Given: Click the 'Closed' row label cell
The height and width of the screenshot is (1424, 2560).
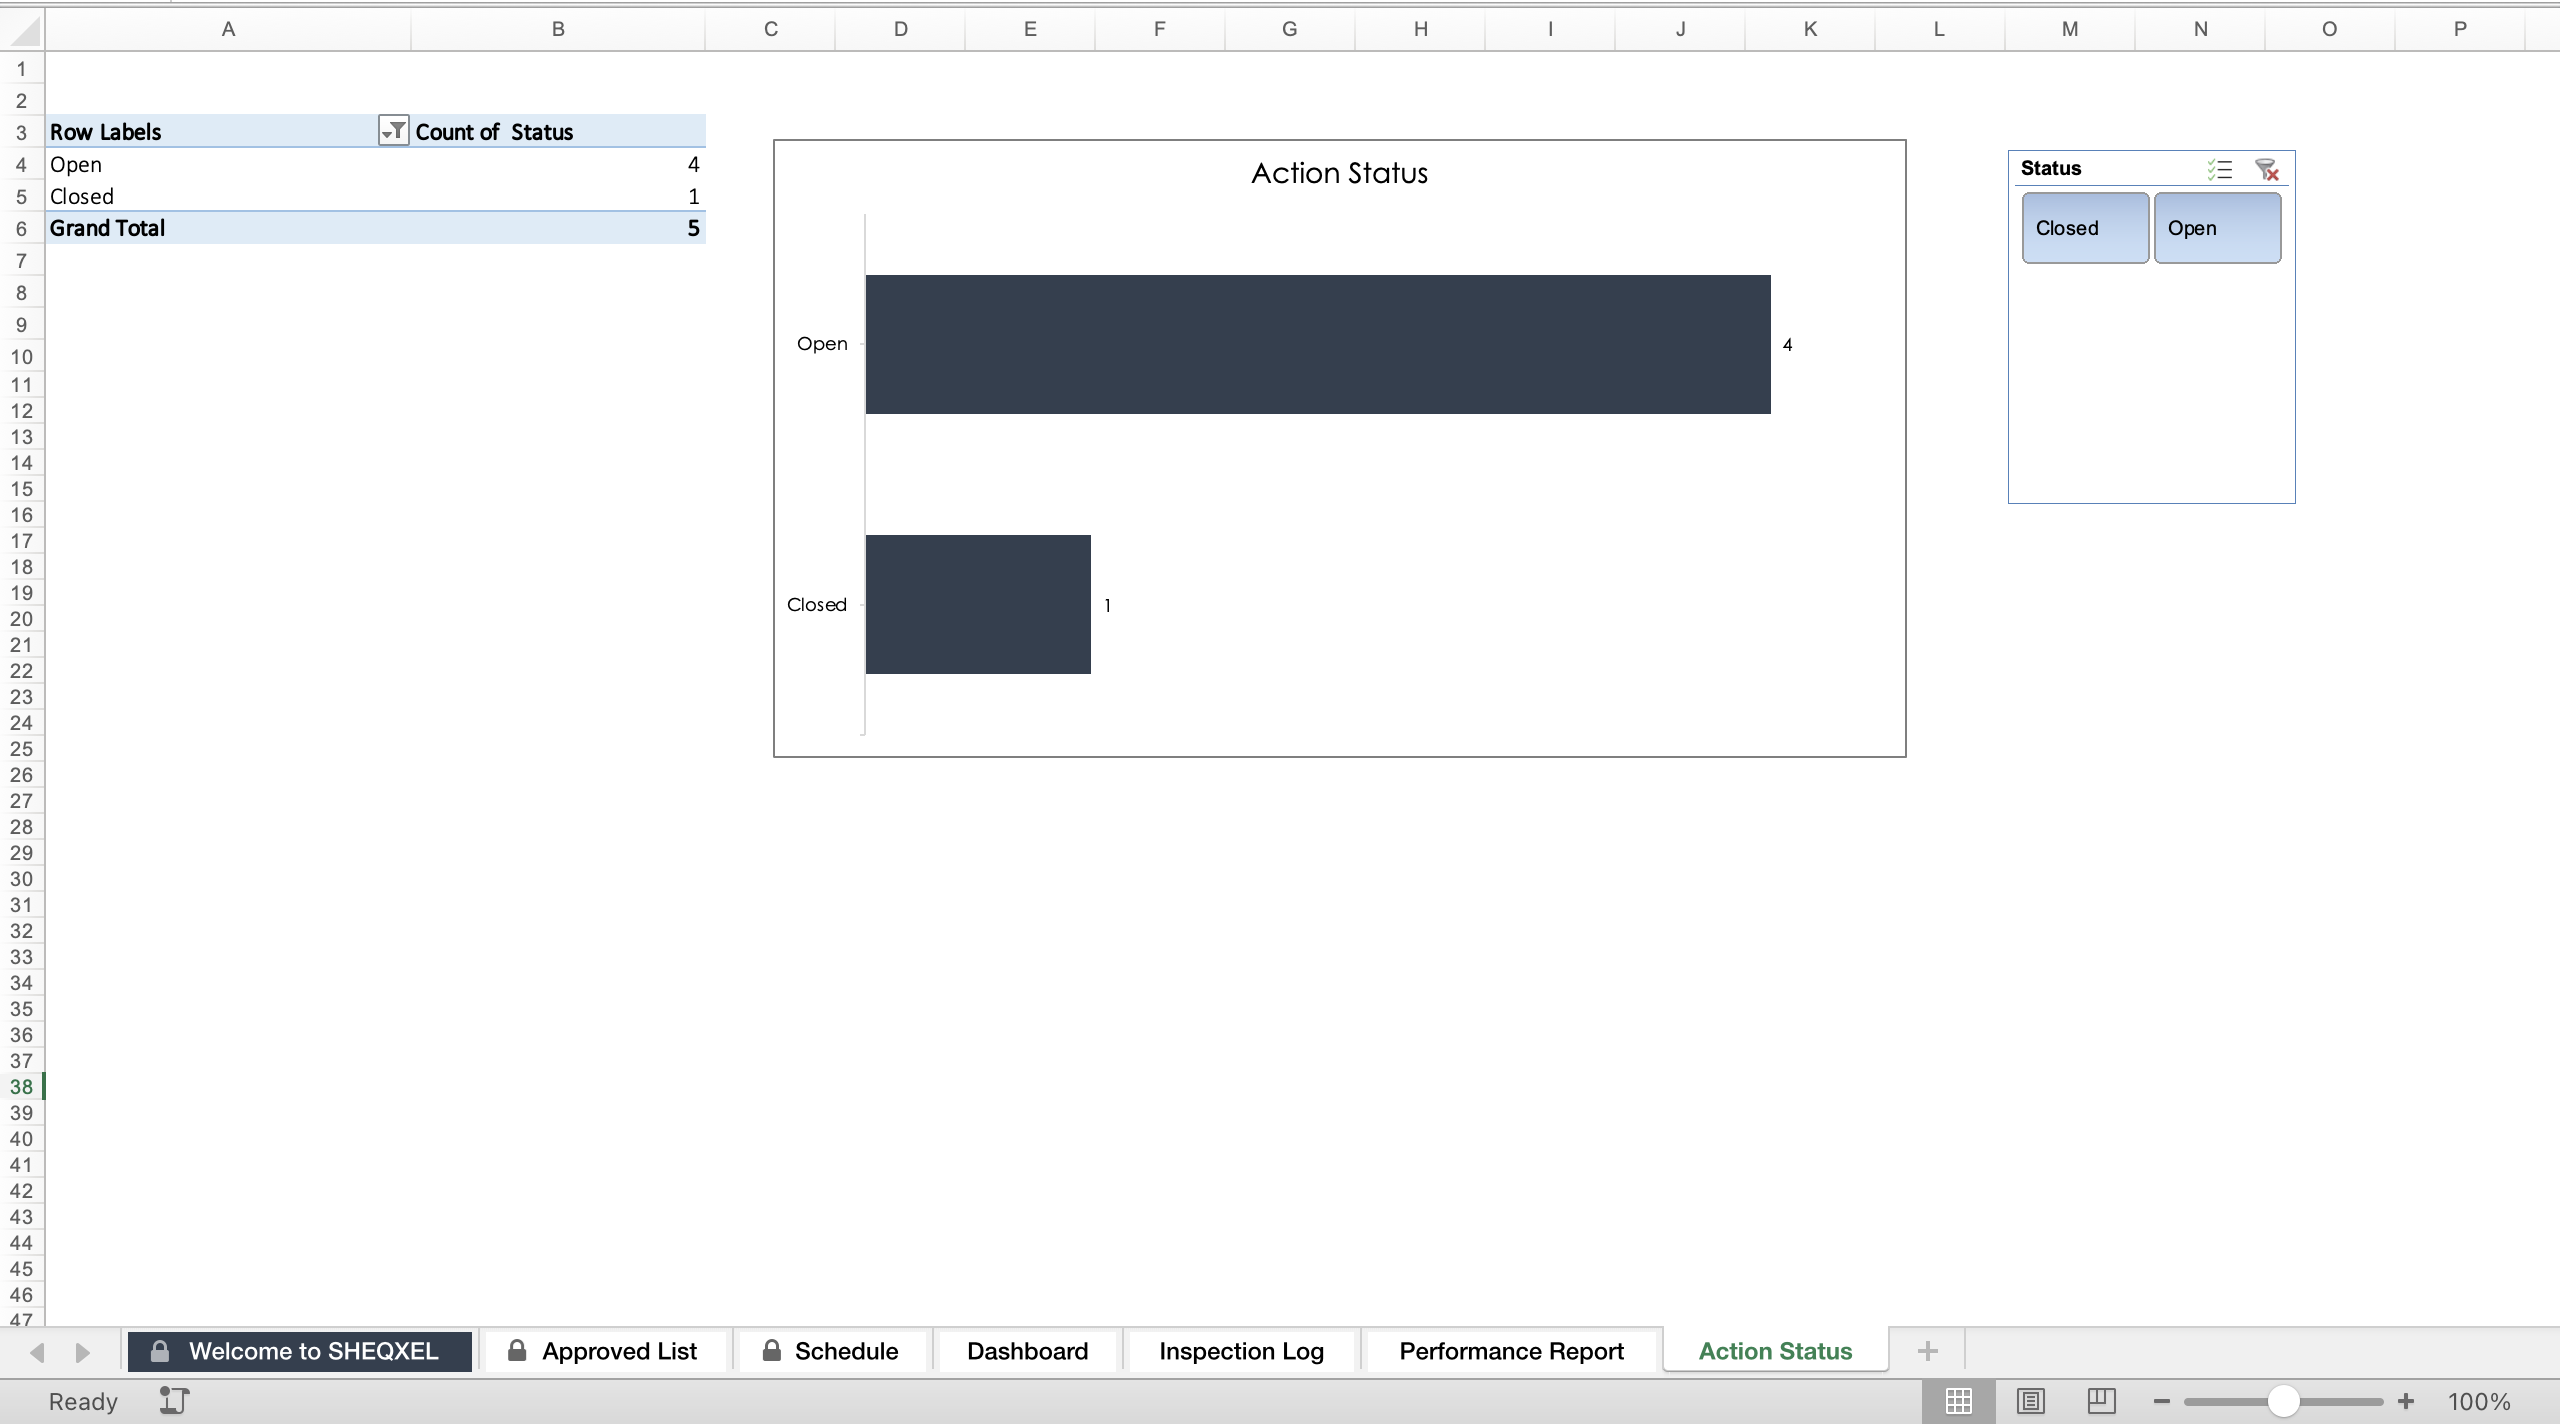Looking at the screenshot, I should [228, 196].
